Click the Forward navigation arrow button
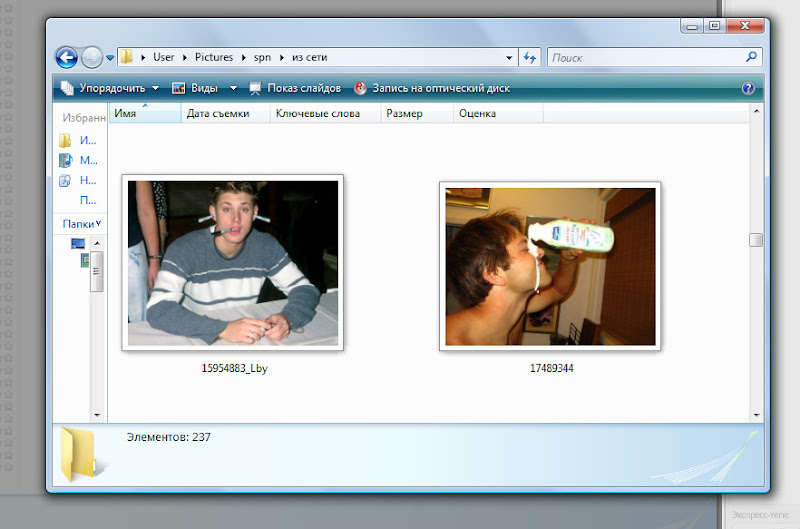Screen dimensions: 800x529 point(91,58)
